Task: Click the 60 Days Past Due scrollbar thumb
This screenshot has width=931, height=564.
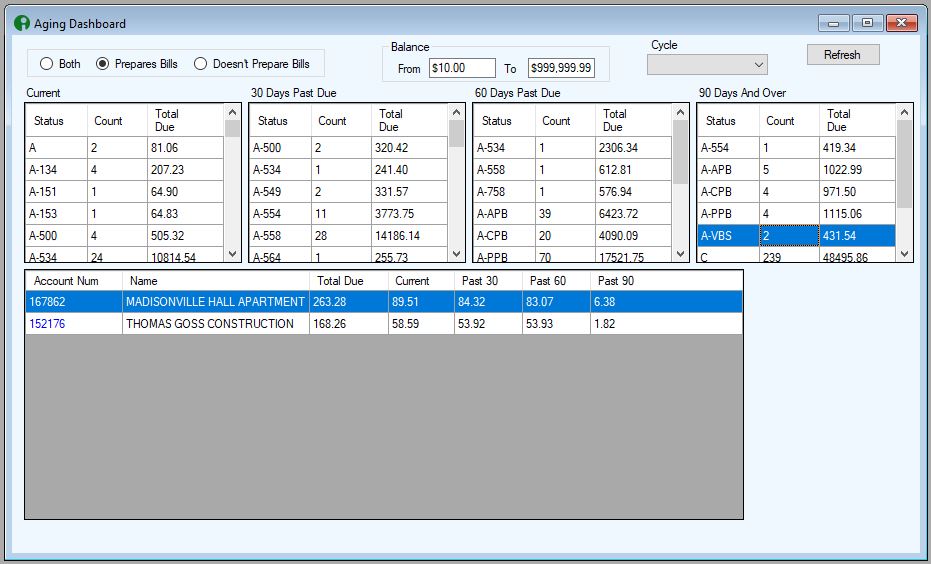Action: 680,152
